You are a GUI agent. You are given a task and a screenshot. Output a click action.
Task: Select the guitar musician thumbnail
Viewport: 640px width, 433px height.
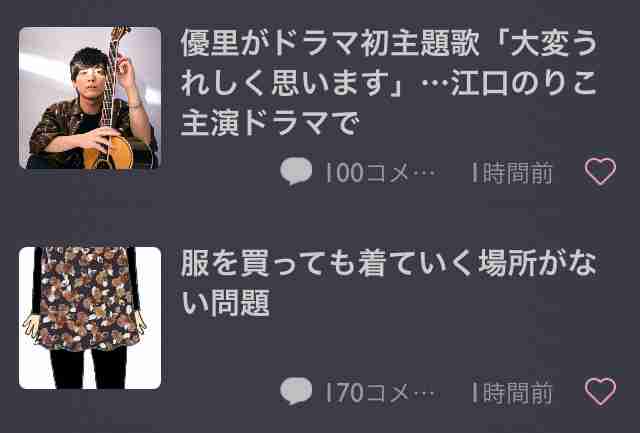pos(90,98)
